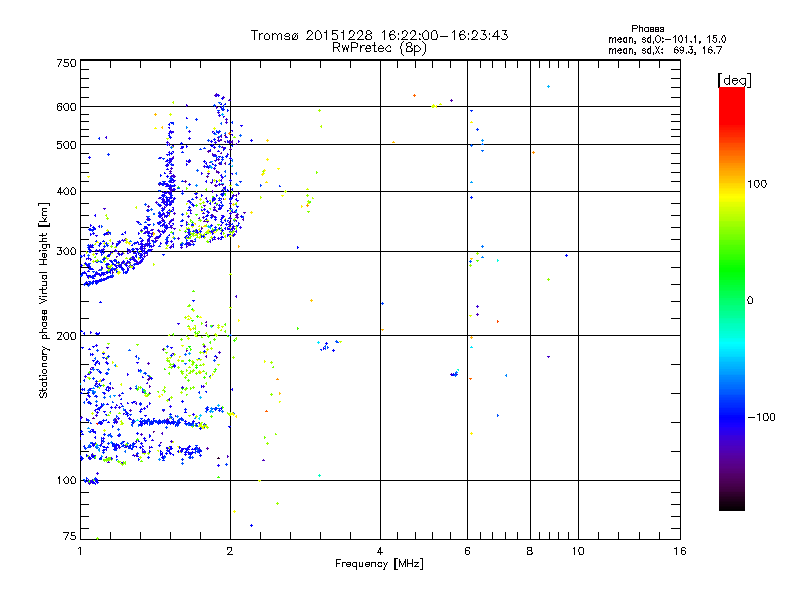Click the y-axis tick label '400'

66,191
